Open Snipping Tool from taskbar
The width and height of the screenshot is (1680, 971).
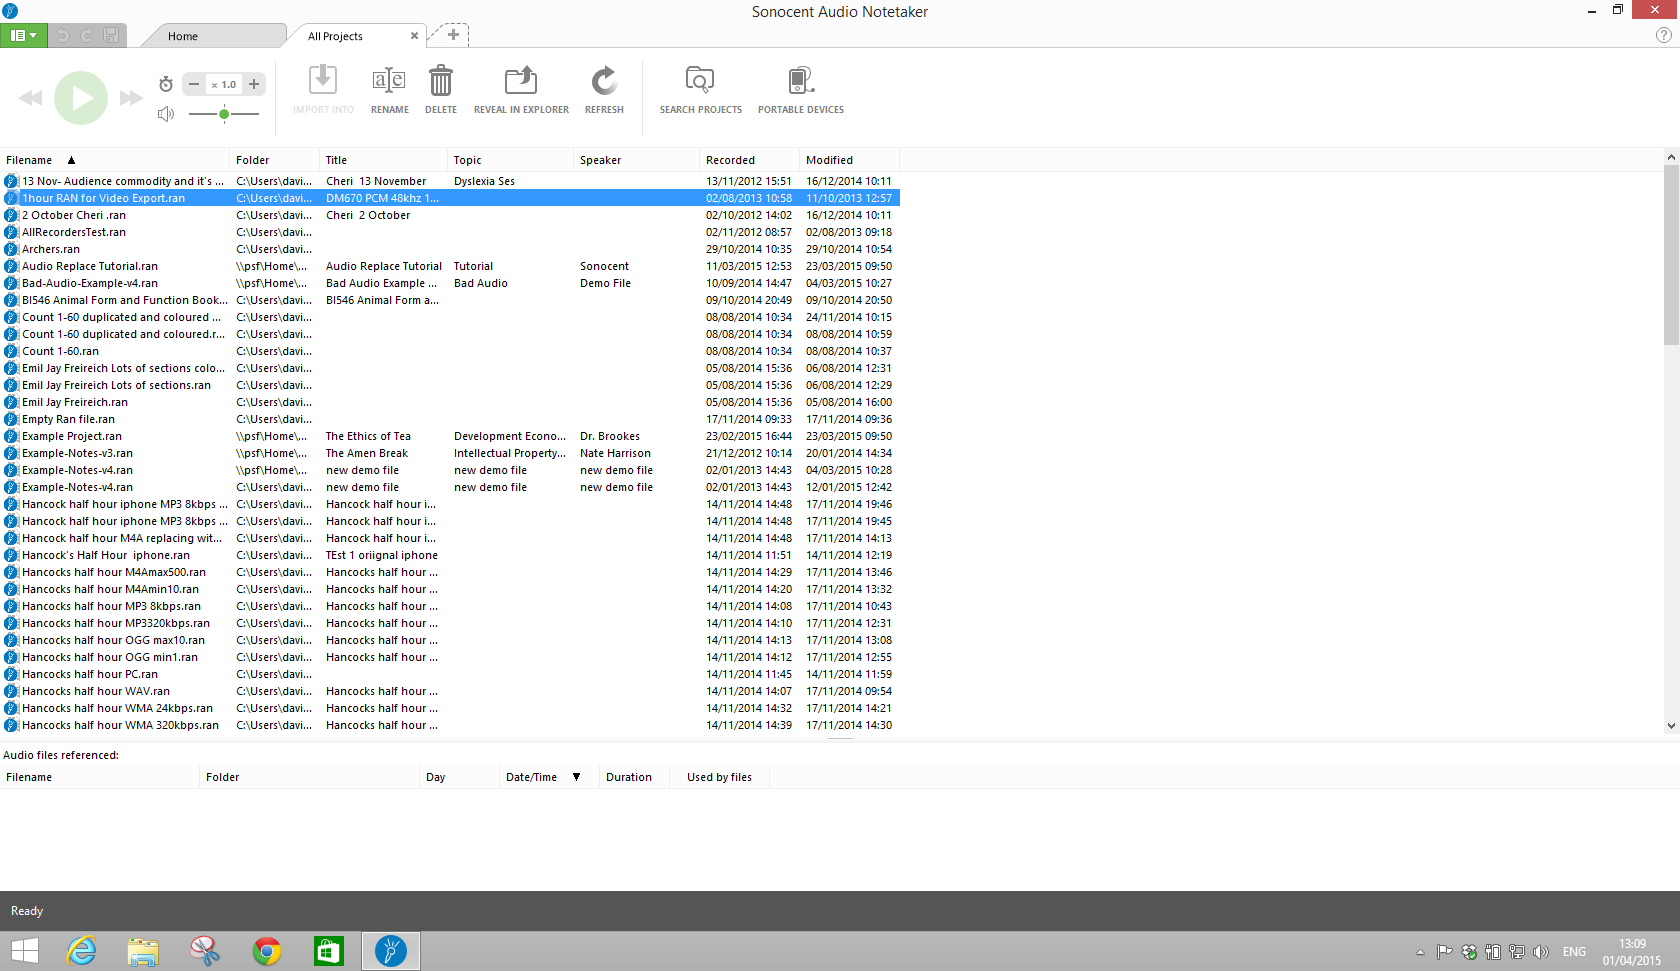point(205,951)
